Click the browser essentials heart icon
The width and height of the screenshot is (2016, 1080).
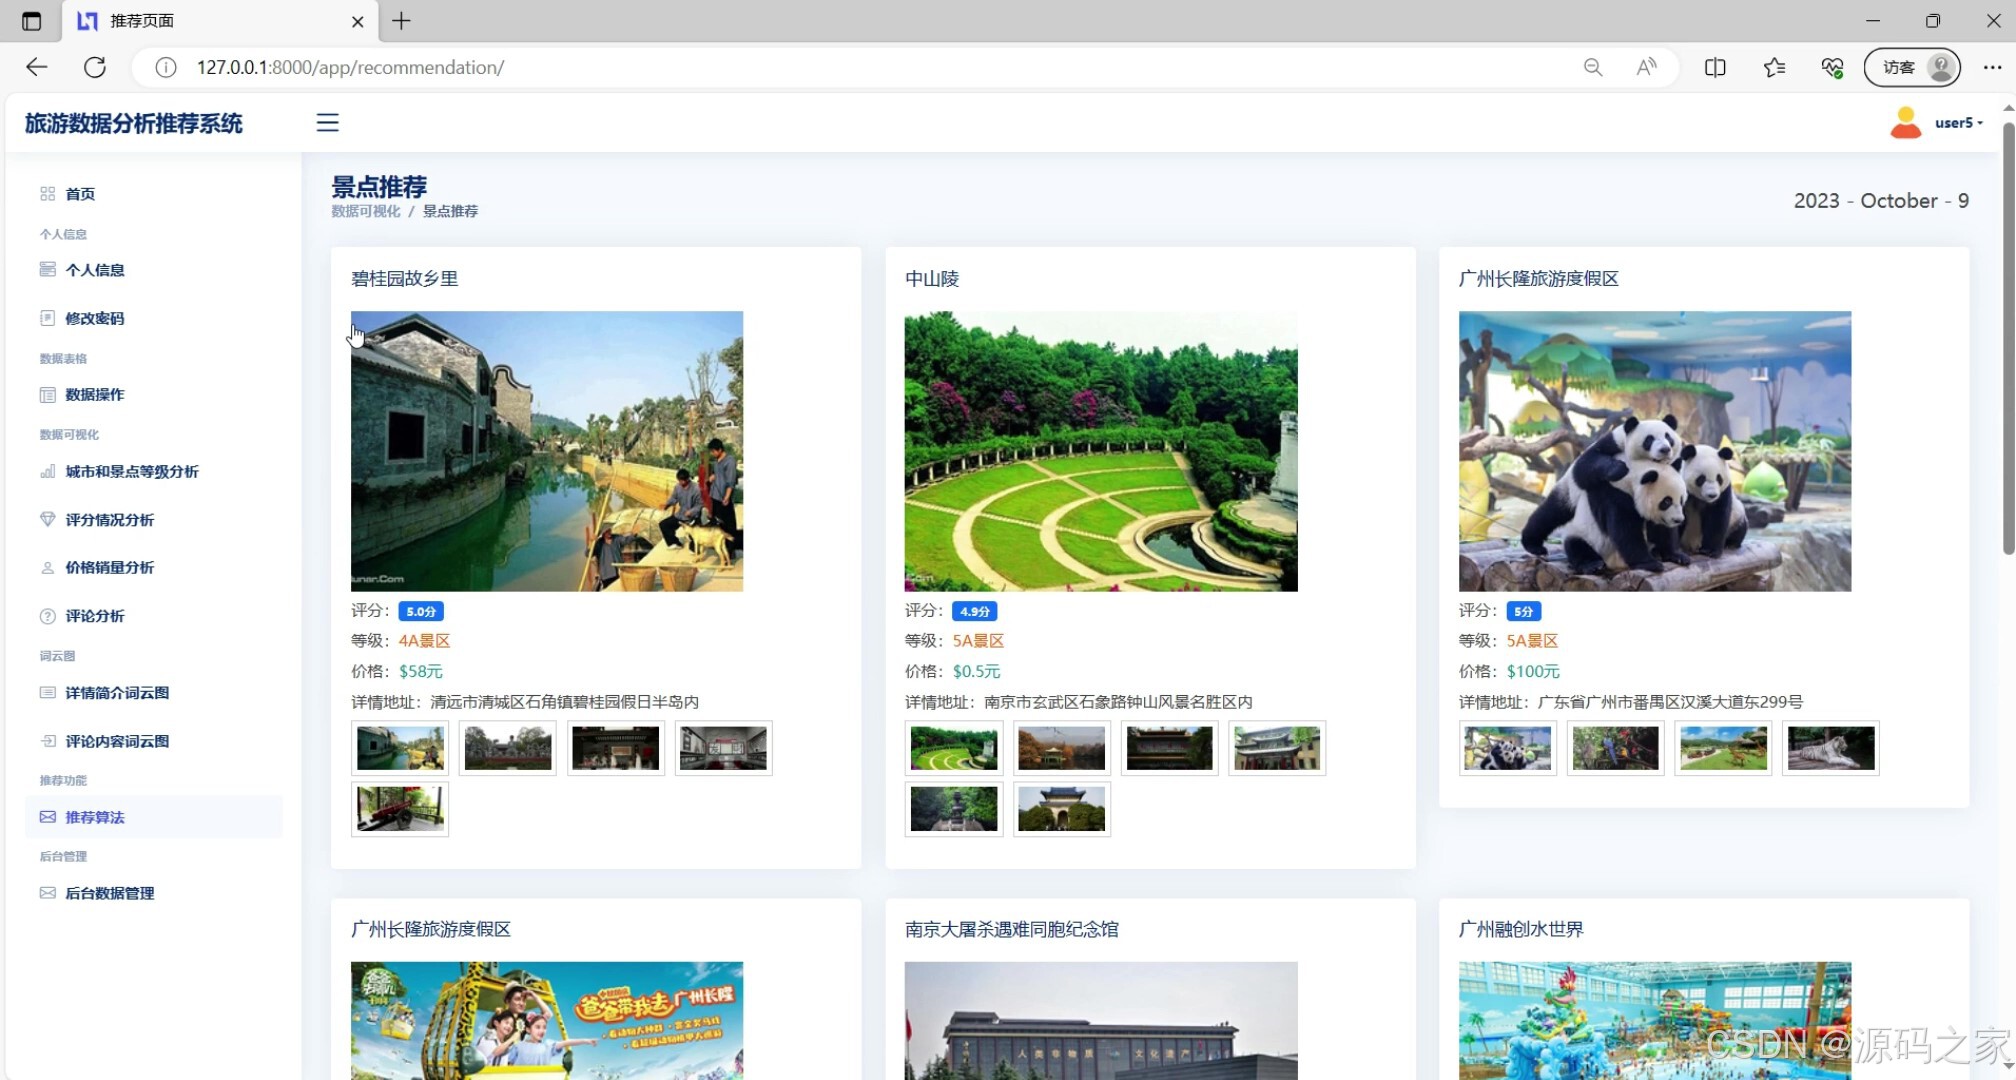(x=1832, y=67)
